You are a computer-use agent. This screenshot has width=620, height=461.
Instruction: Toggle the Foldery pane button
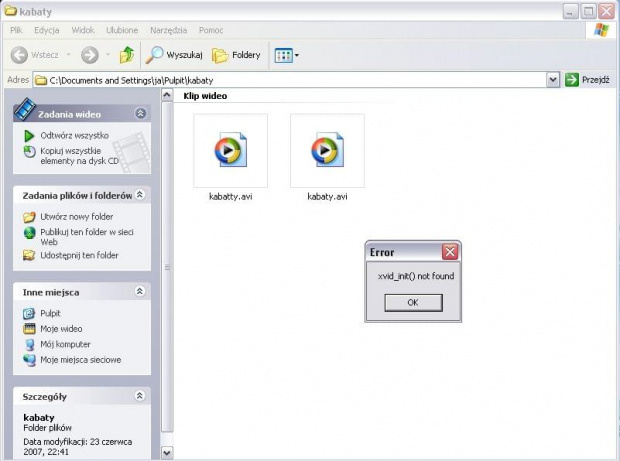click(236, 55)
